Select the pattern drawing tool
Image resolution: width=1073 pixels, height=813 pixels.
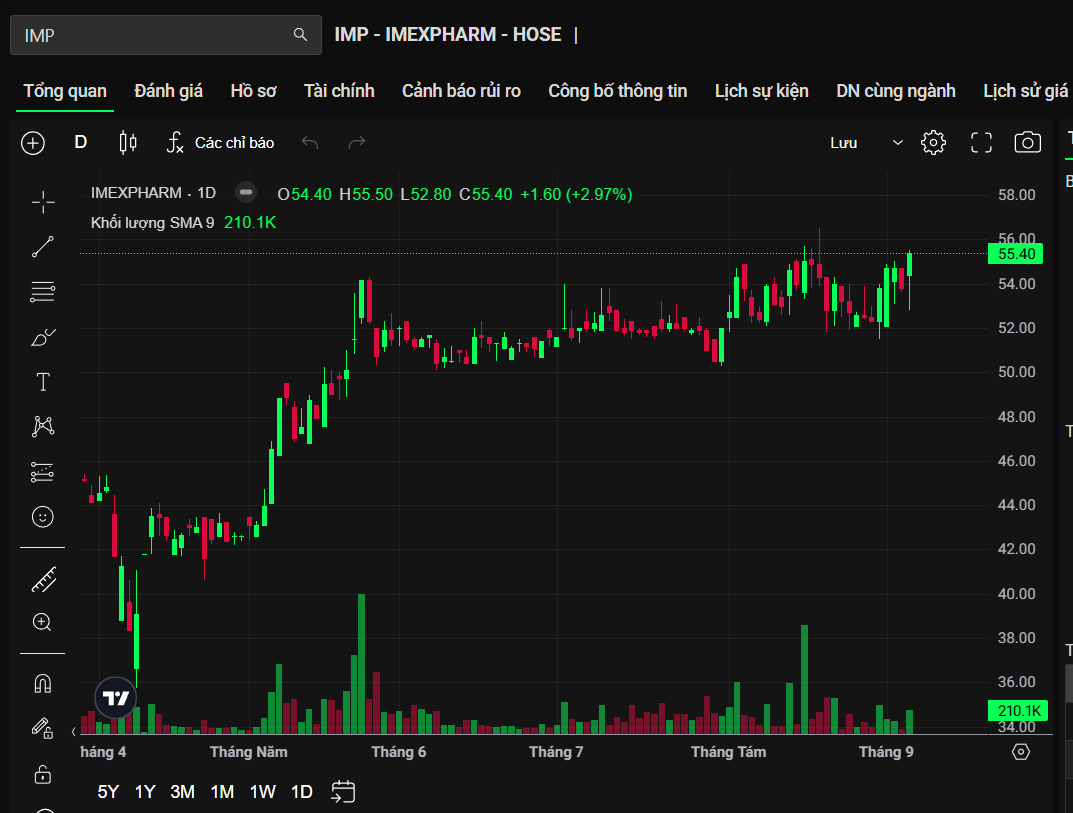(42, 426)
